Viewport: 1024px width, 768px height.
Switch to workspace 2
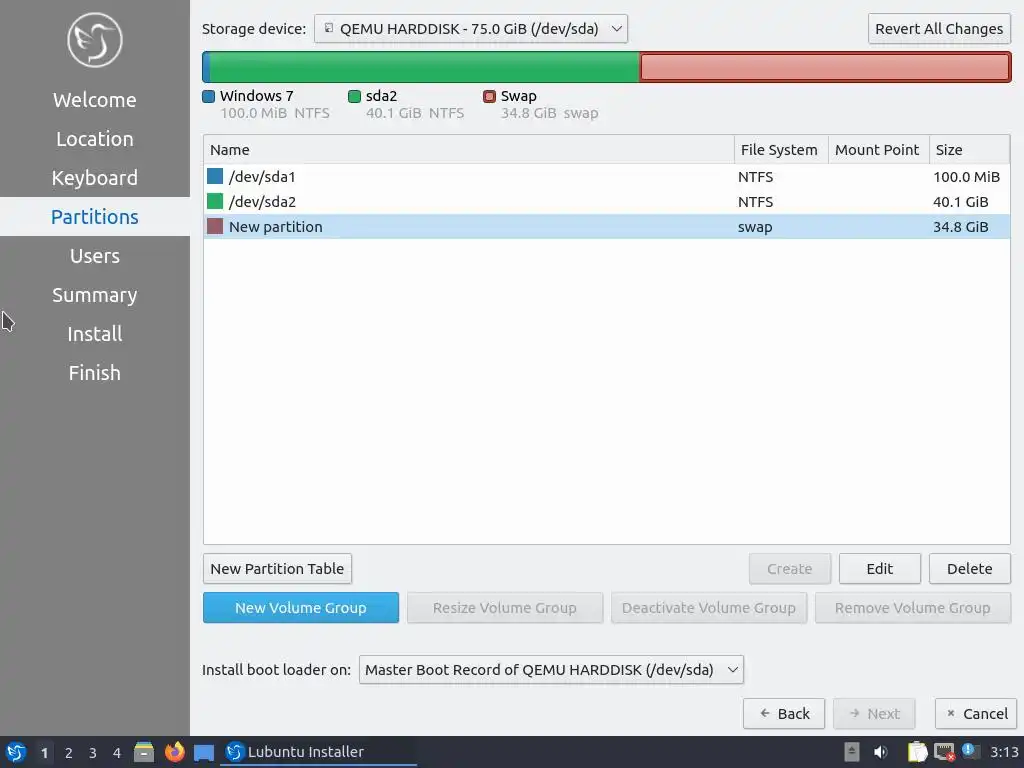[x=69, y=753]
